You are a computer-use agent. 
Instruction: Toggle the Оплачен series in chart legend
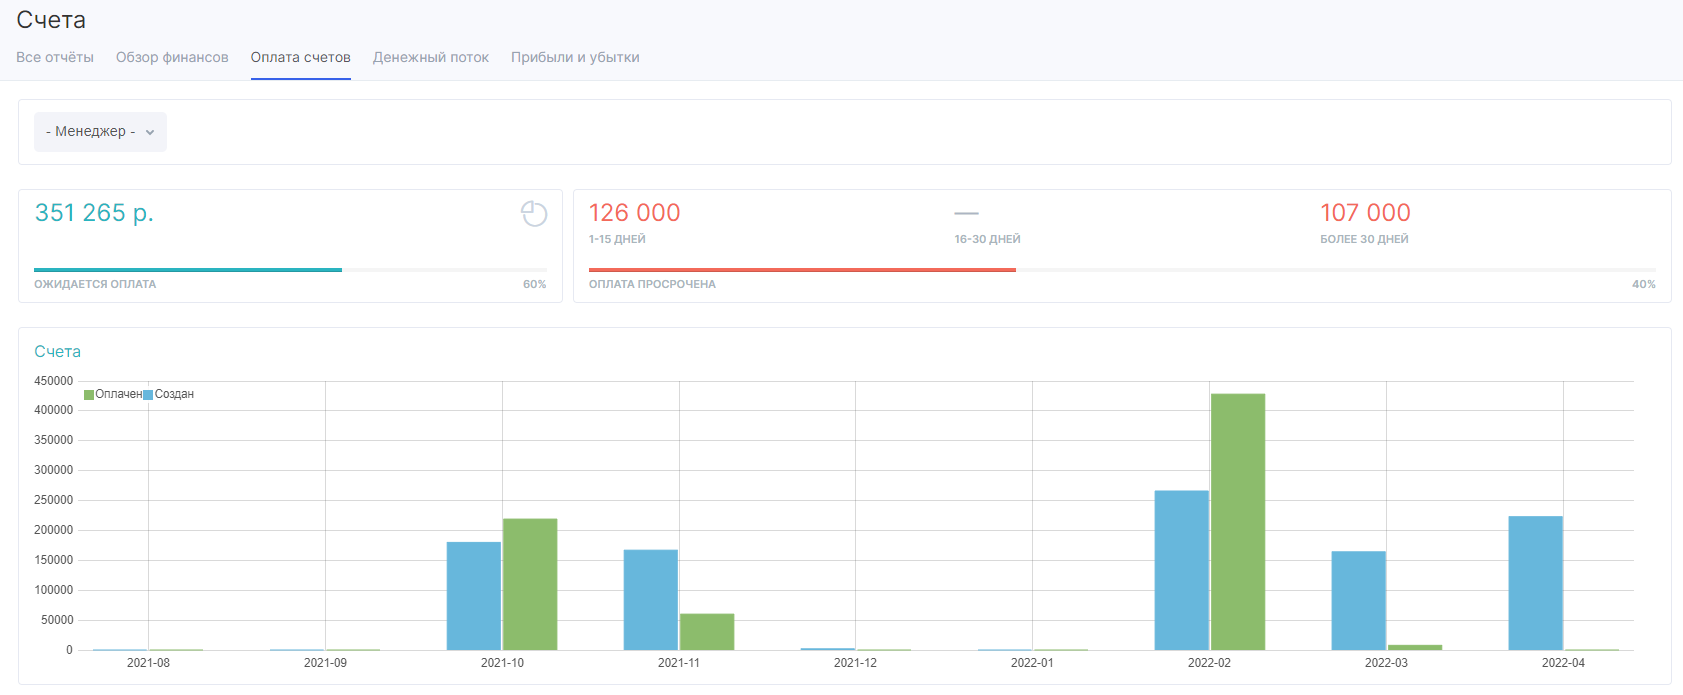click(112, 395)
